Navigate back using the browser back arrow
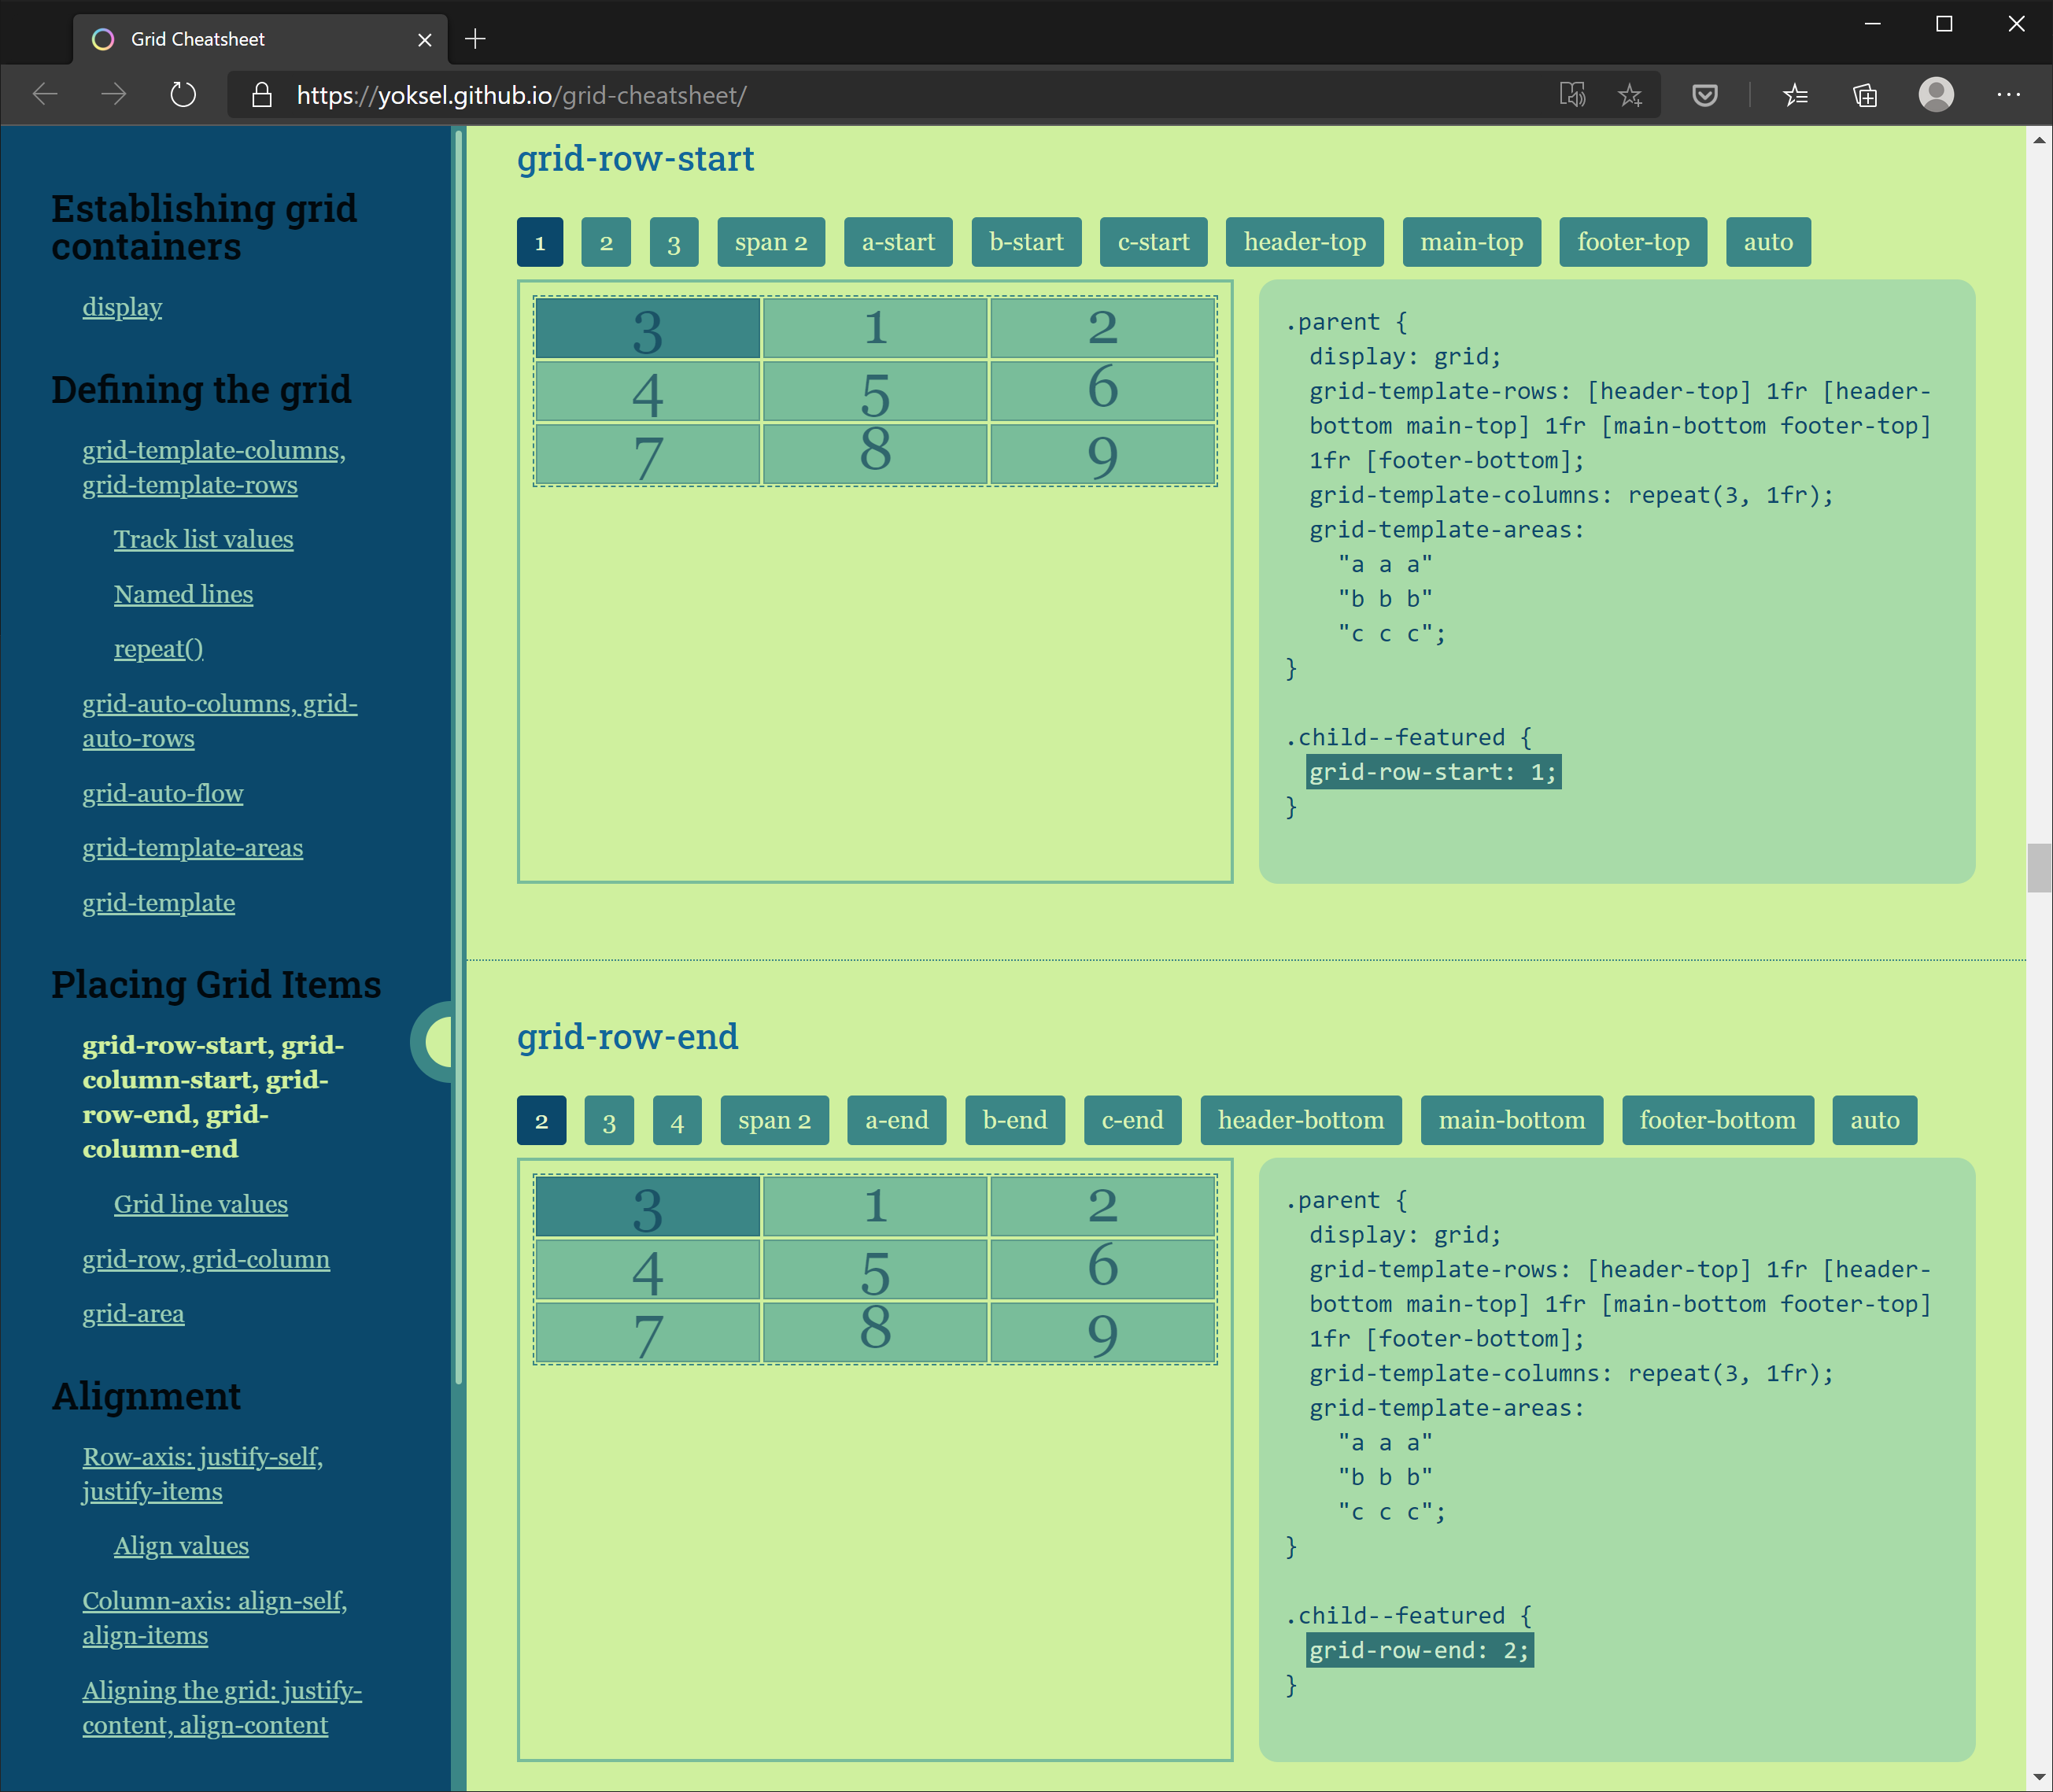This screenshot has width=2053, height=1792. (45, 94)
